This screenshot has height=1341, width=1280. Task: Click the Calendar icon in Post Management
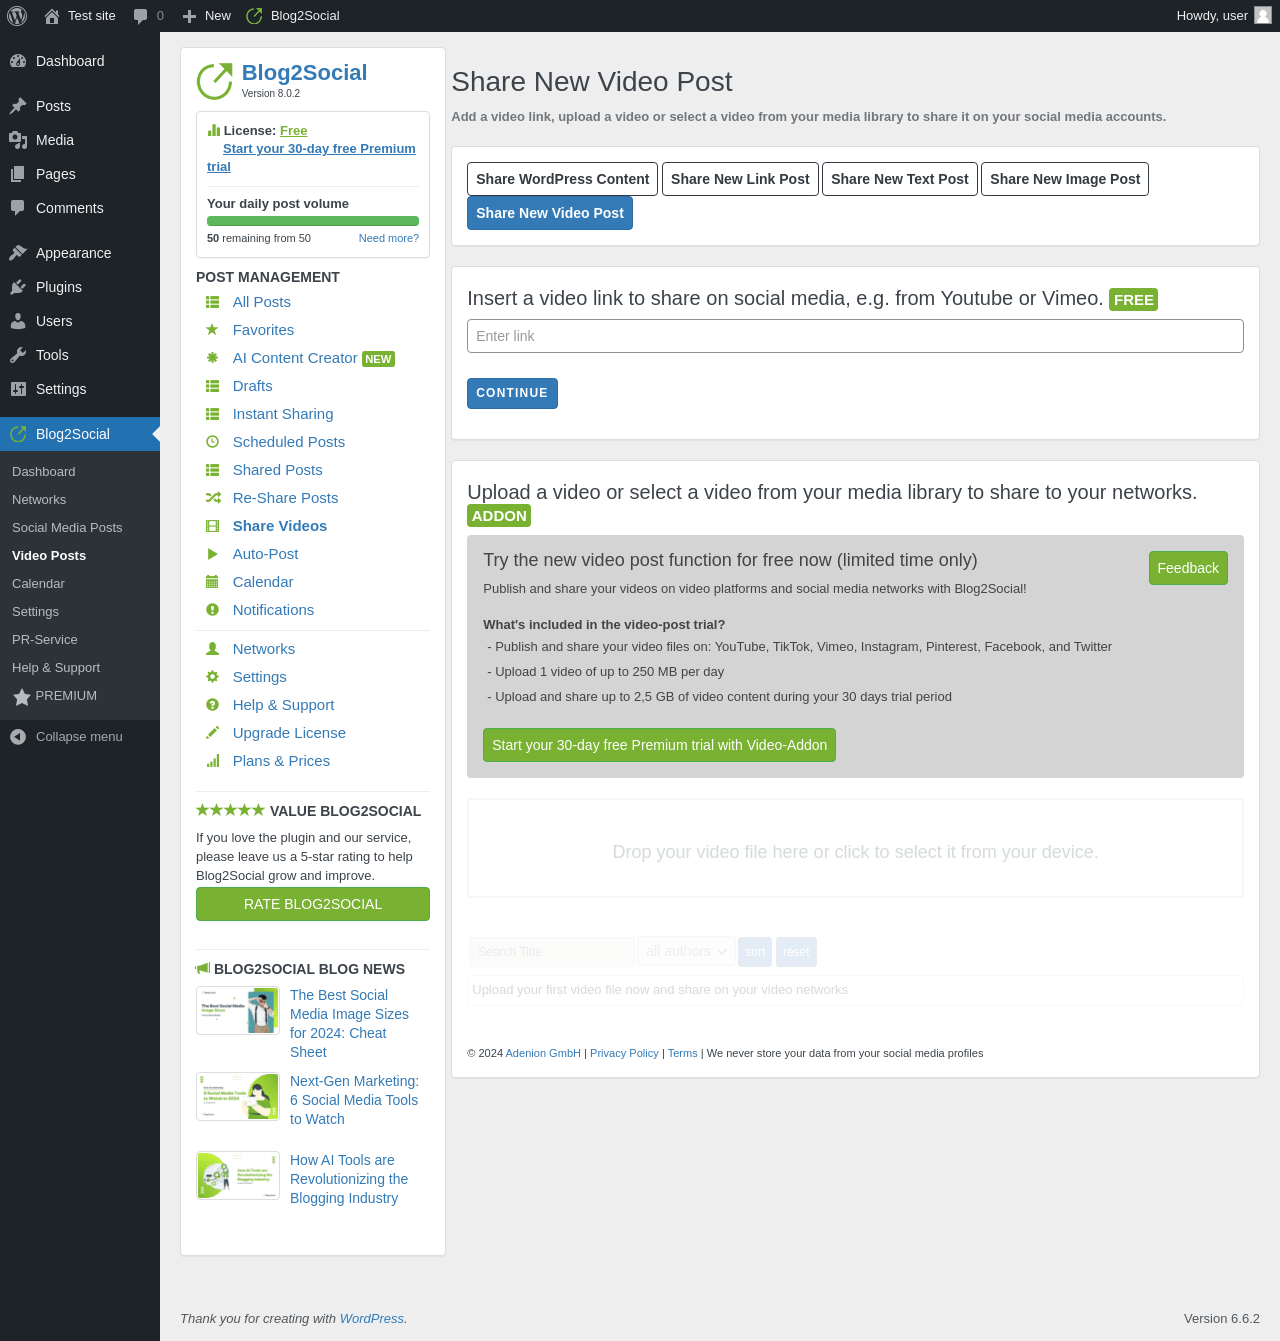pos(212,582)
